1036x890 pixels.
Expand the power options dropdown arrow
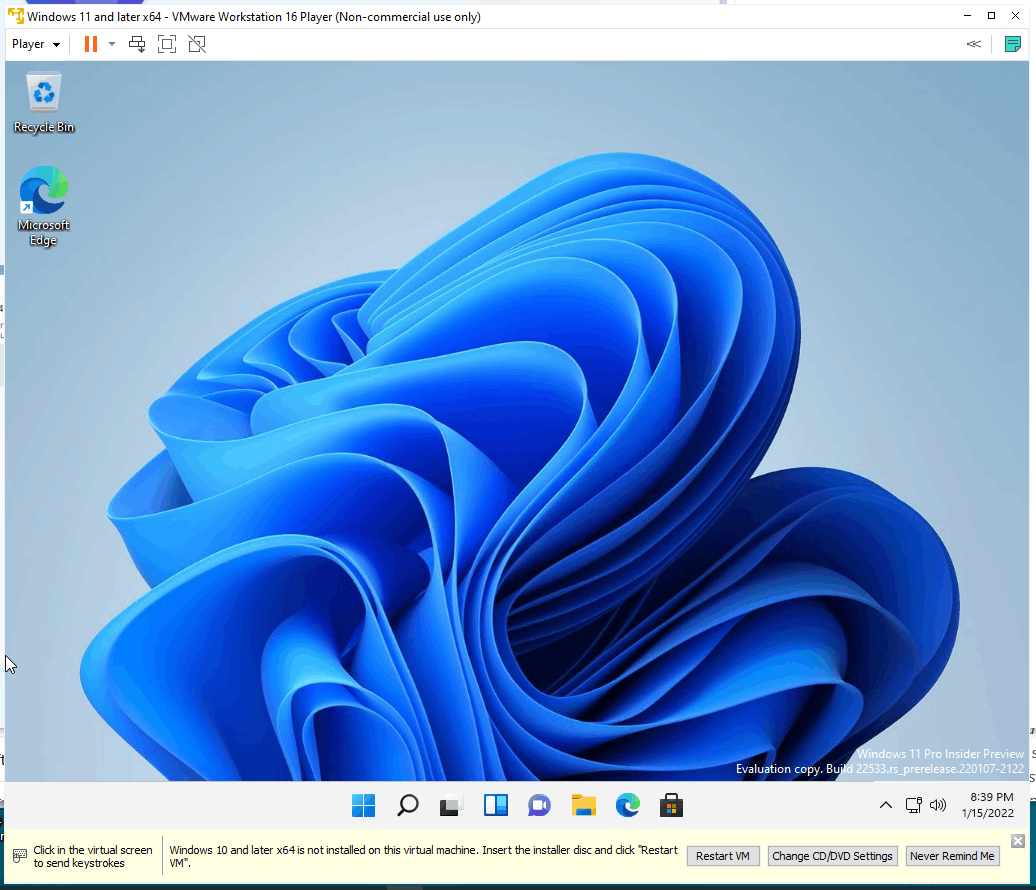coord(112,44)
